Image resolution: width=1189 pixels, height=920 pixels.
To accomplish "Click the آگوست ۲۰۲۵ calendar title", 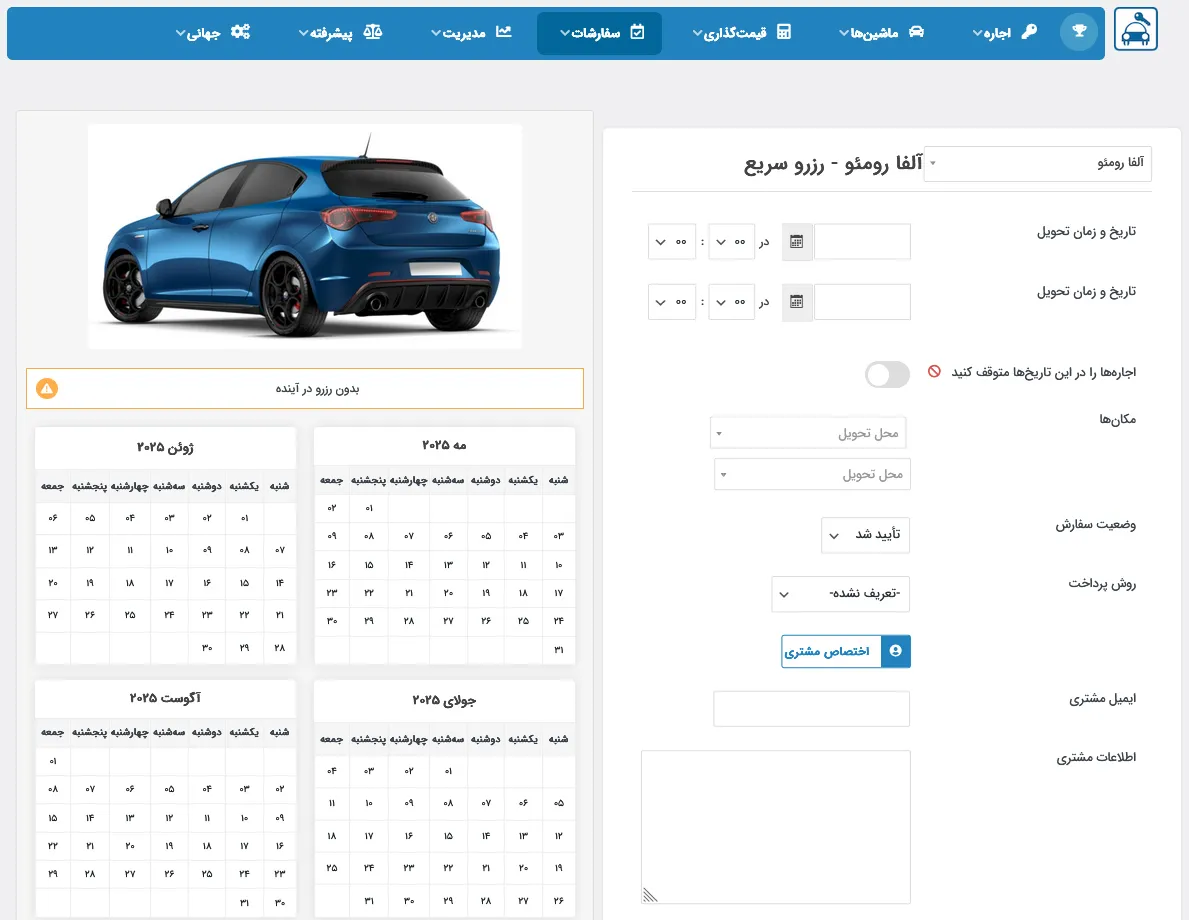I will [165, 698].
